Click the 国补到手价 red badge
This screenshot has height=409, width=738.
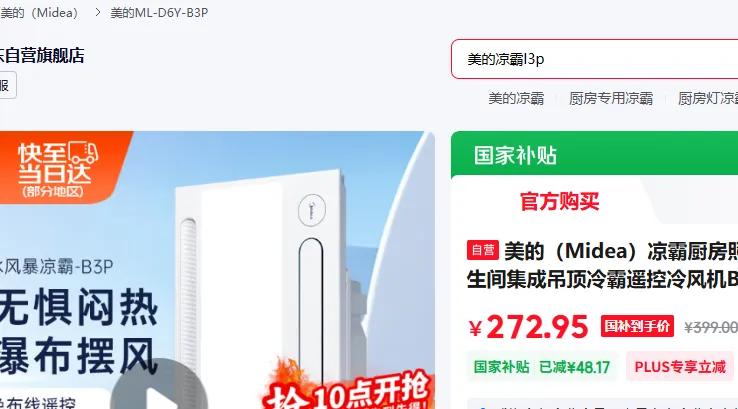(x=637, y=326)
